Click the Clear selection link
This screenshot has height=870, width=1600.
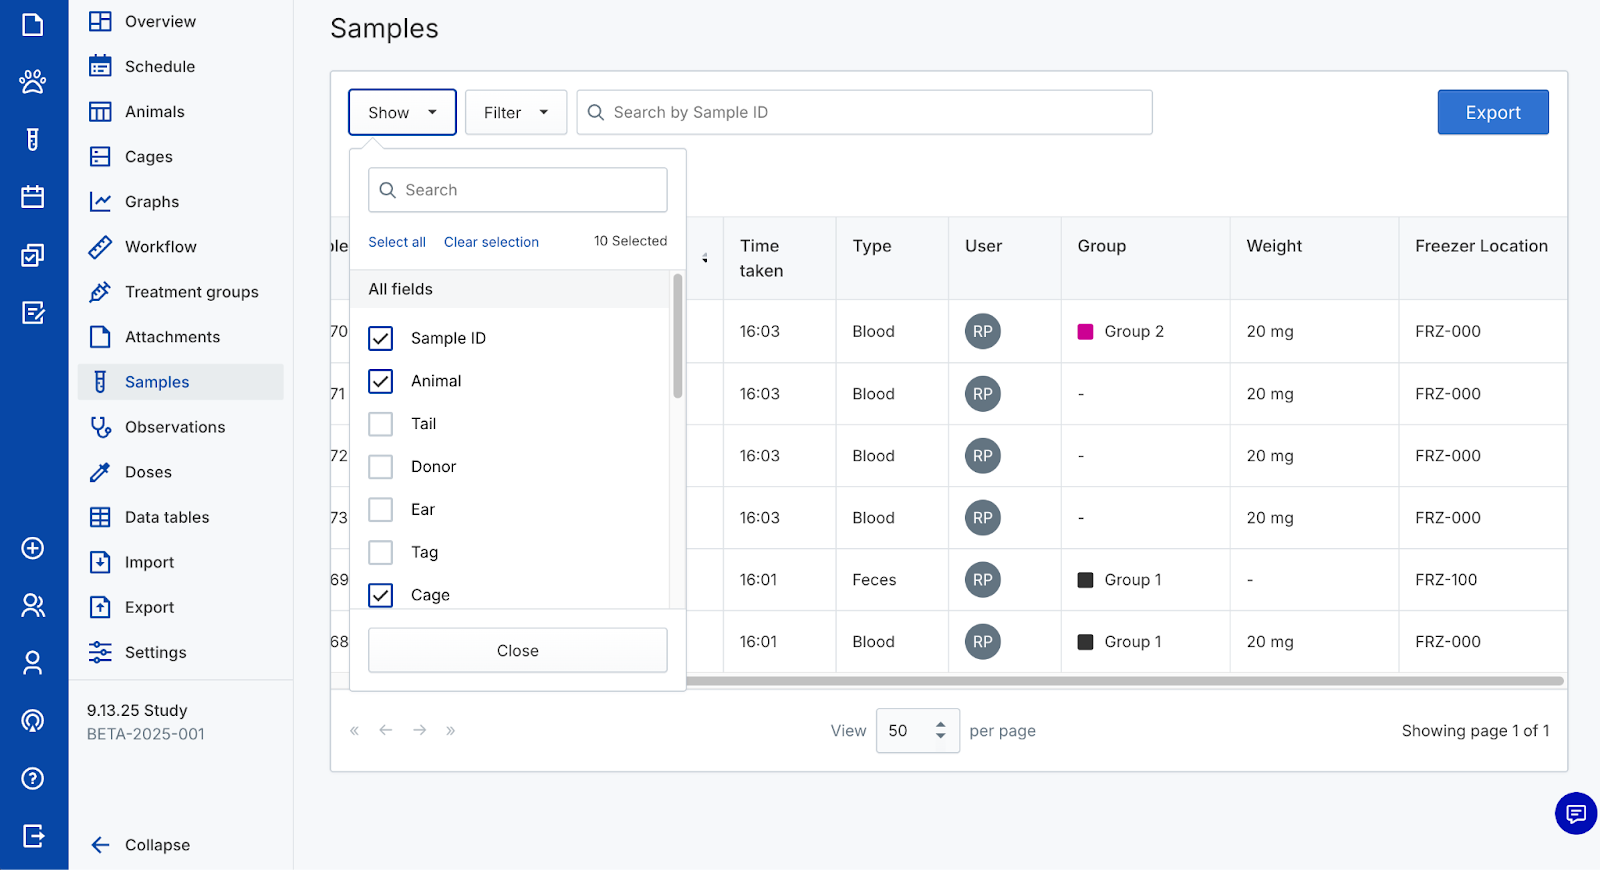(x=491, y=242)
